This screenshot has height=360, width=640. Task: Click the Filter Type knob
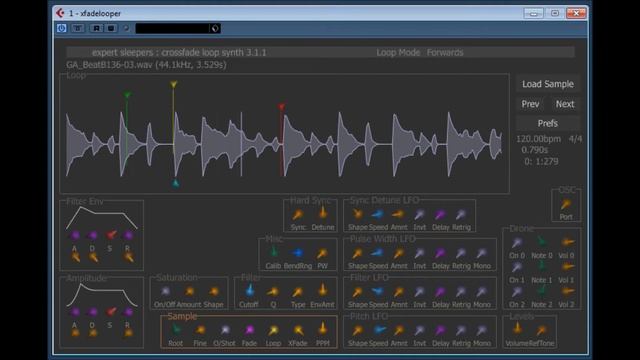[298, 291]
